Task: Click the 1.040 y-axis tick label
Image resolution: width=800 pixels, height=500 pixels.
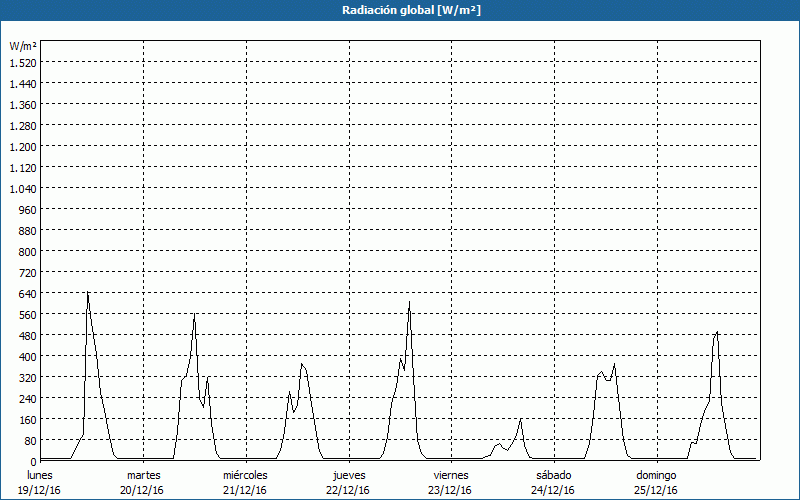Action: [x=23, y=188]
